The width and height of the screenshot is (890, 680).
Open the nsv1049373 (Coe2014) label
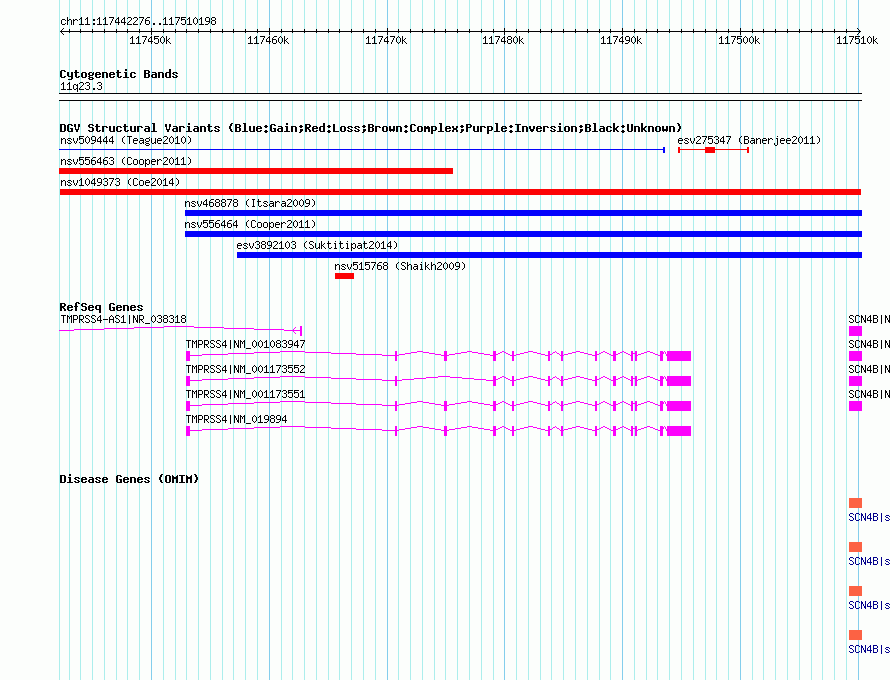point(120,182)
